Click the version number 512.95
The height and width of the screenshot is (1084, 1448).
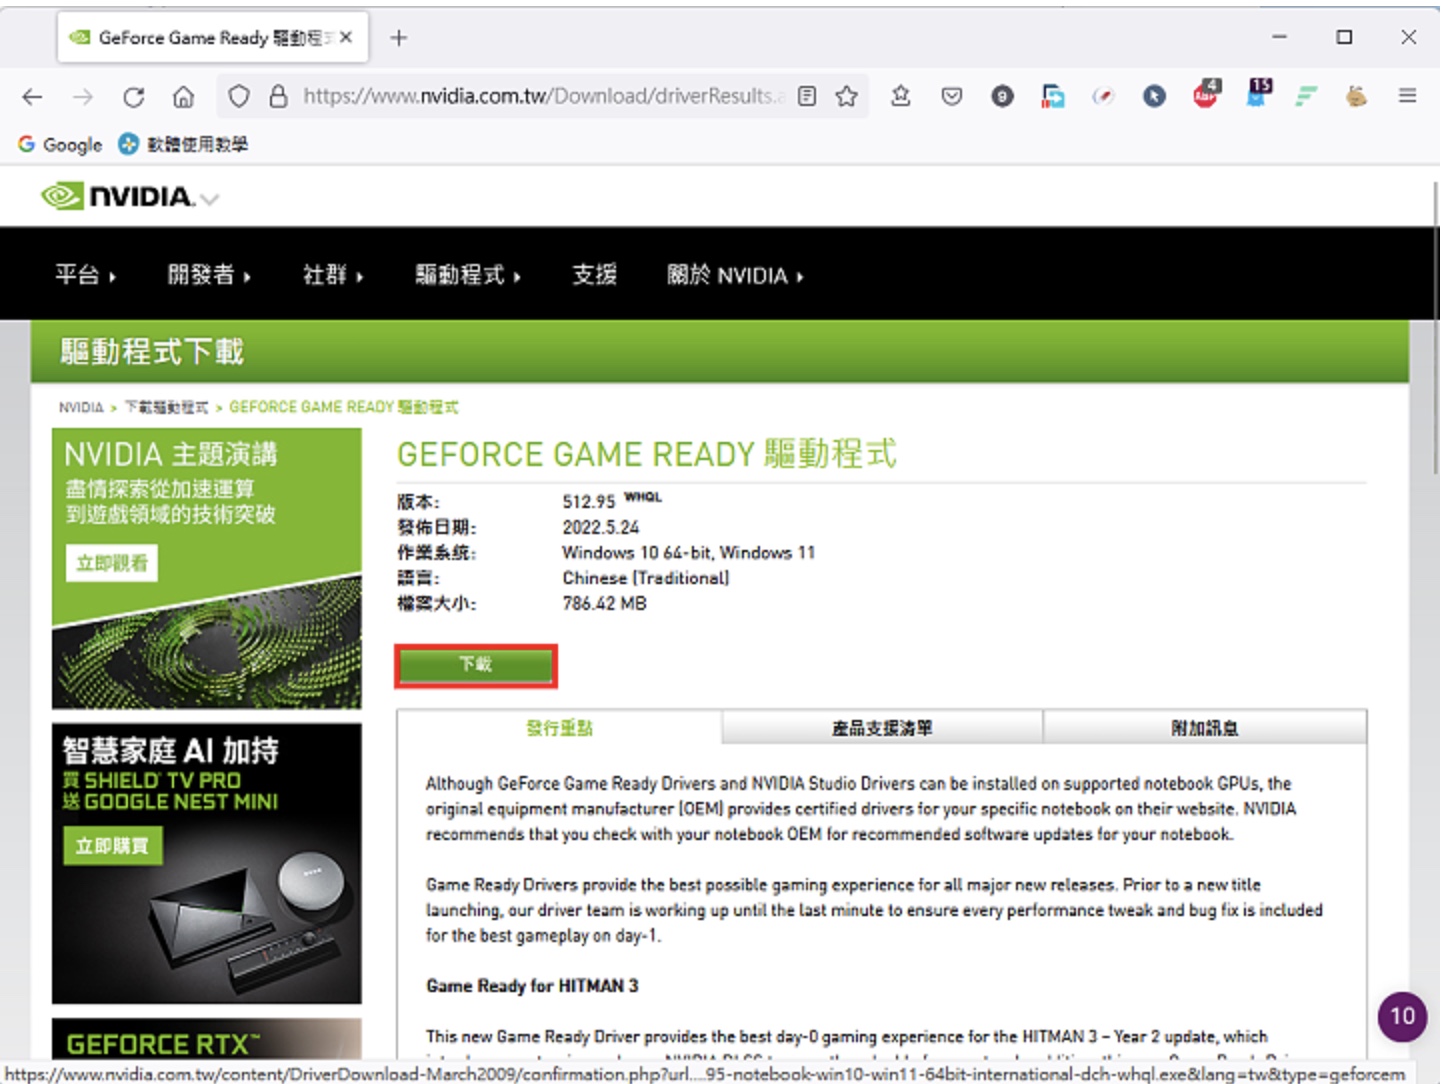(x=588, y=502)
